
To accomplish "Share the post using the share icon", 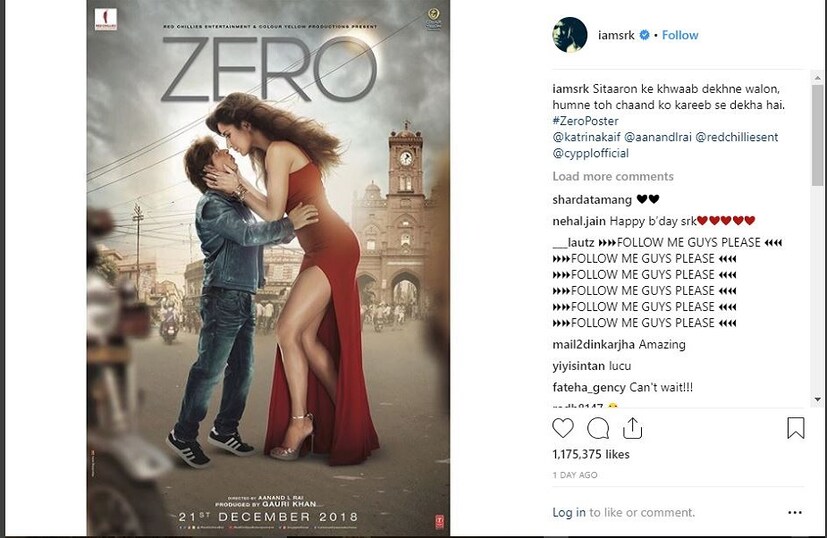I will [632, 429].
